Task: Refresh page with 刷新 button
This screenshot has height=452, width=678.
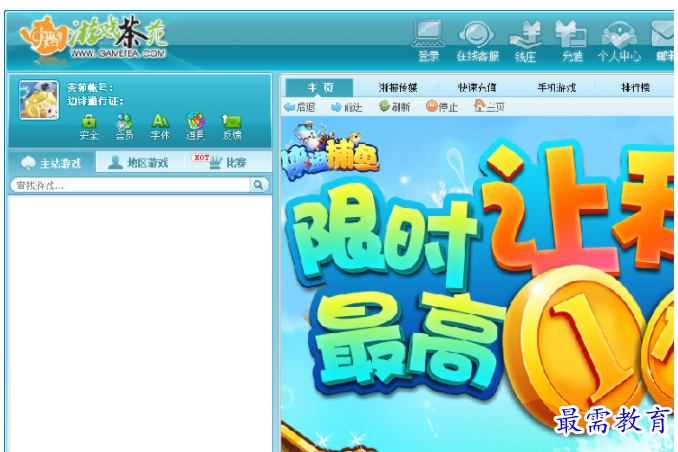Action: [x=394, y=106]
